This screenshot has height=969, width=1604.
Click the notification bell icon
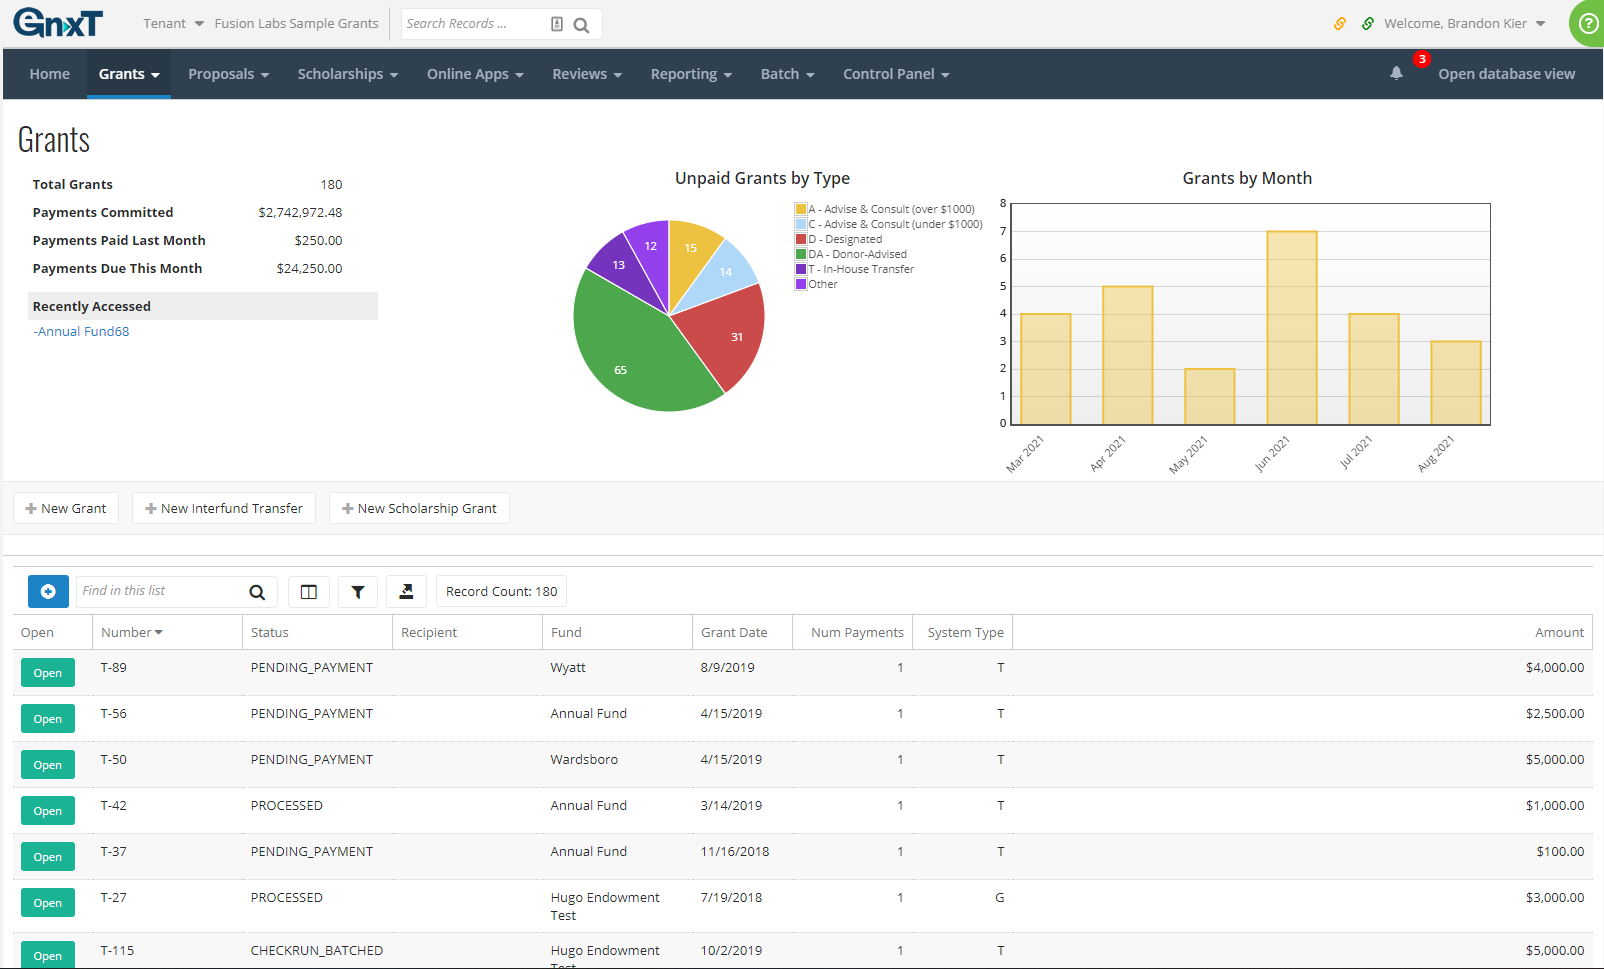click(x=1396, y=72)
